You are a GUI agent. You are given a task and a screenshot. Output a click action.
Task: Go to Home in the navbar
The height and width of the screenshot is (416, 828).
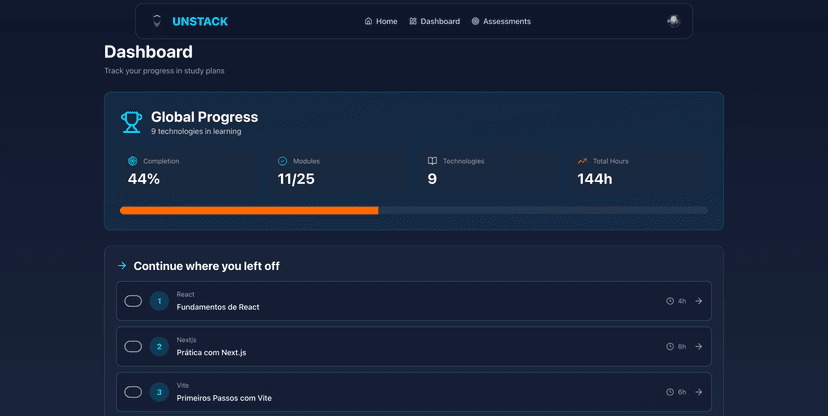click(x=381, y=21)
